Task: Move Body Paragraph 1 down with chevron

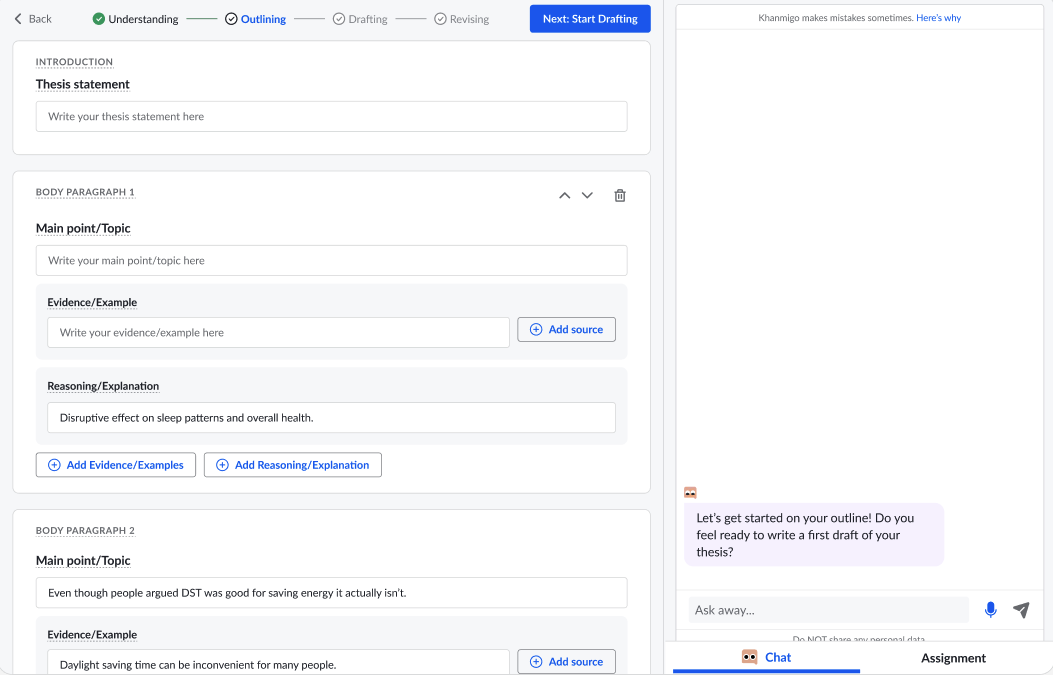Action: [587, 195]
